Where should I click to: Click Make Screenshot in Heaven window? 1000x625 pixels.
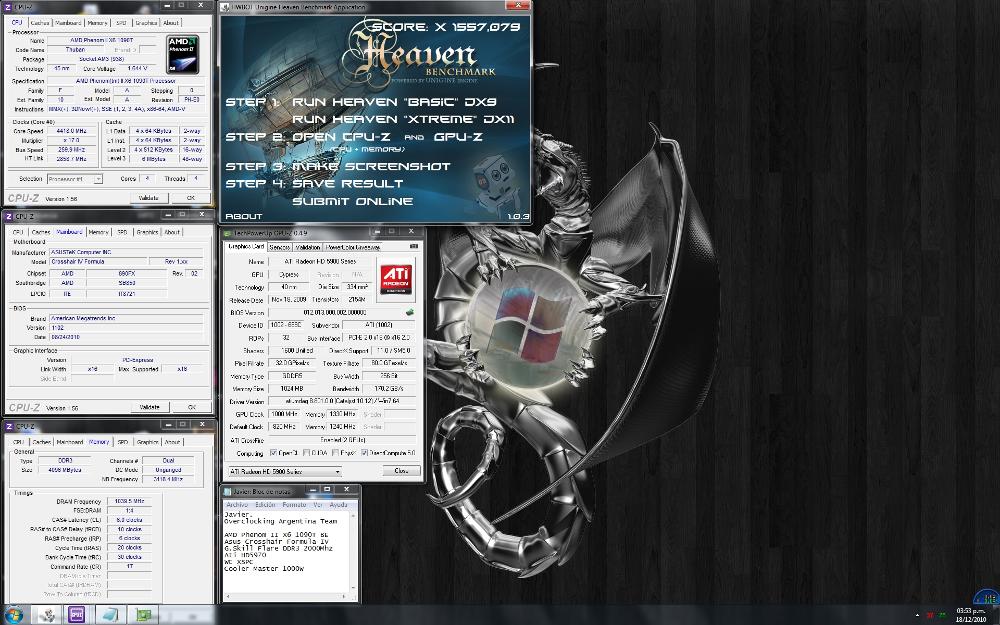371,166
